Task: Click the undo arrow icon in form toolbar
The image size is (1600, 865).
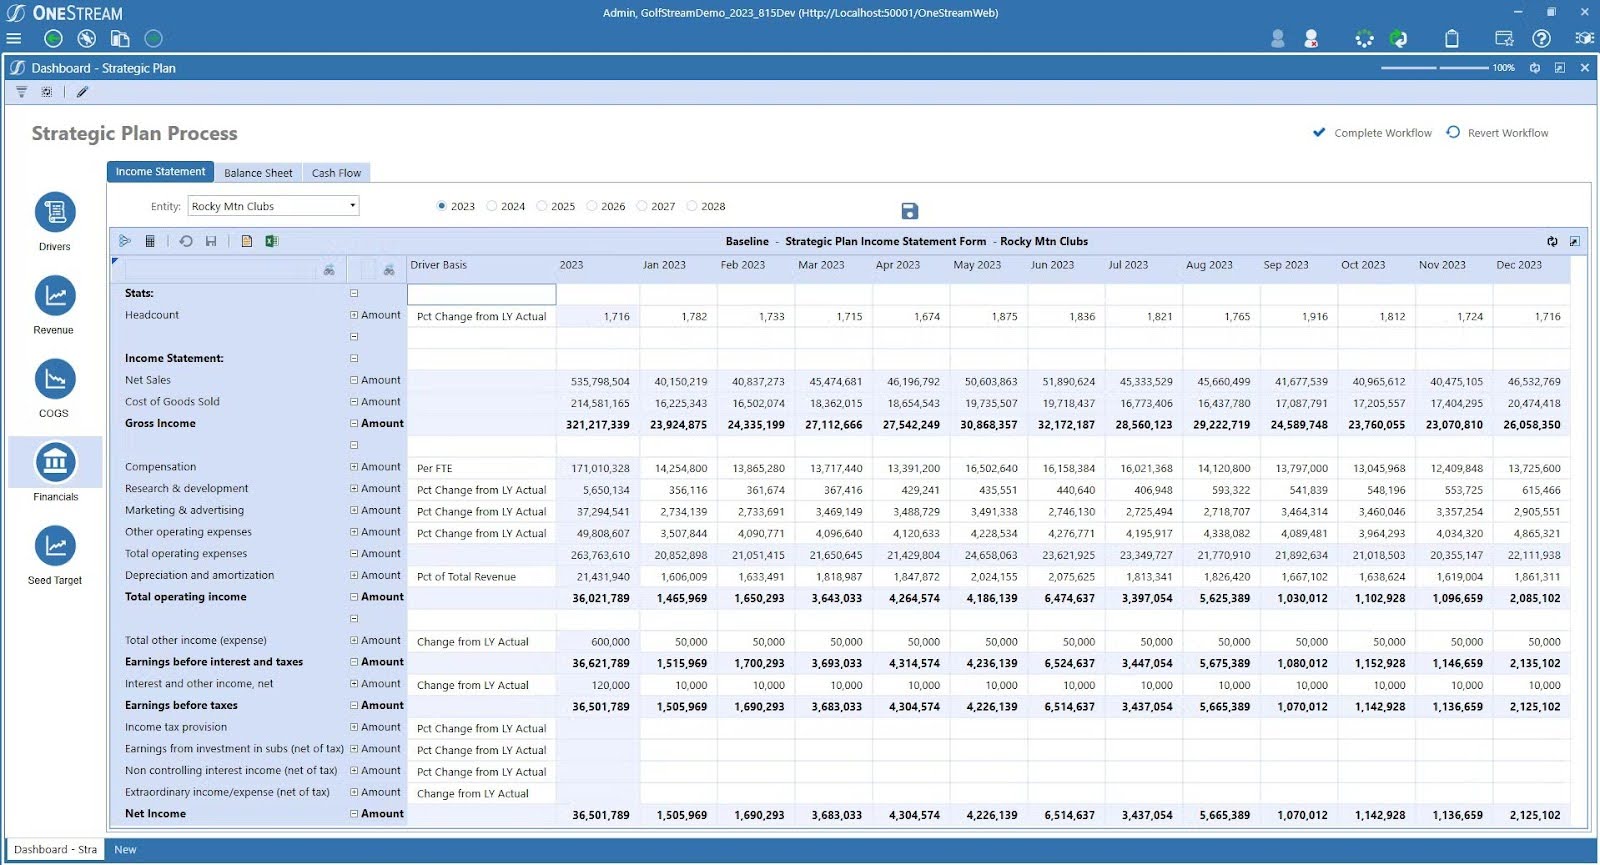Action: point(185,241)
